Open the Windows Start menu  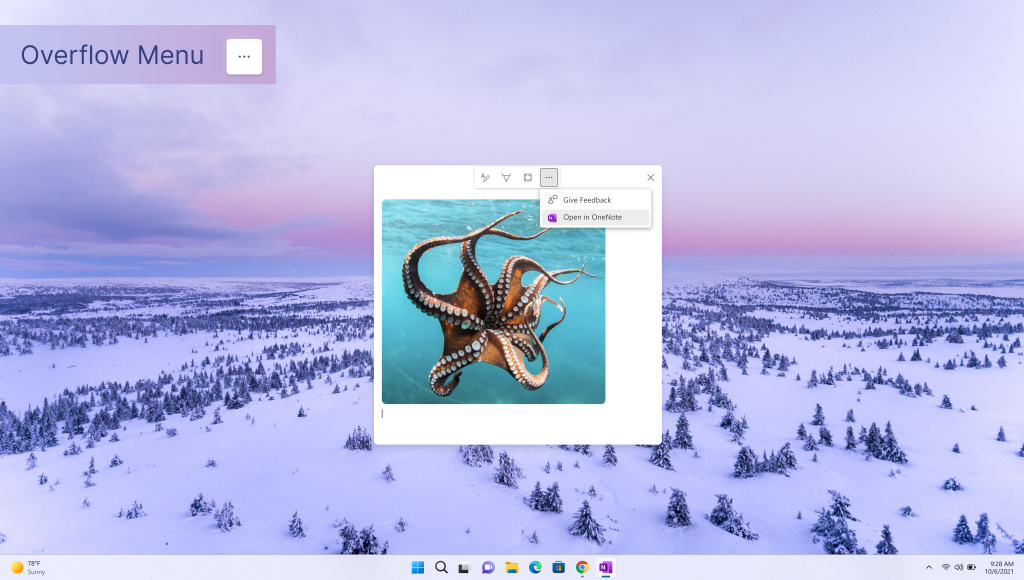417,568
